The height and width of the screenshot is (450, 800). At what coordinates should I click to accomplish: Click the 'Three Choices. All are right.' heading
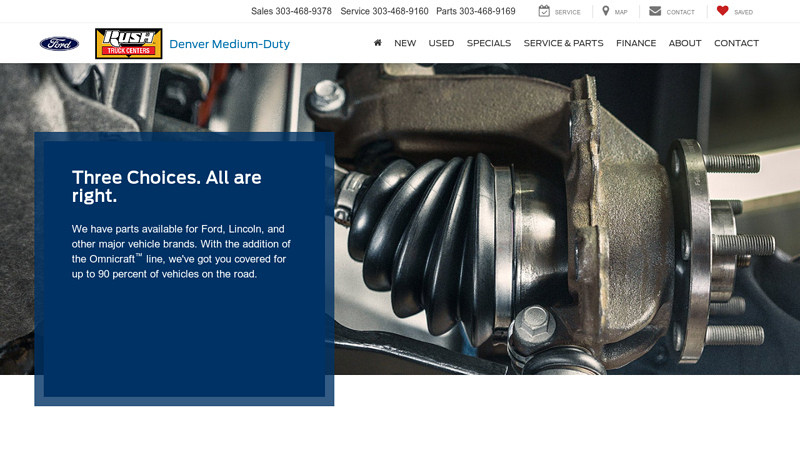(x=166, y=186)
